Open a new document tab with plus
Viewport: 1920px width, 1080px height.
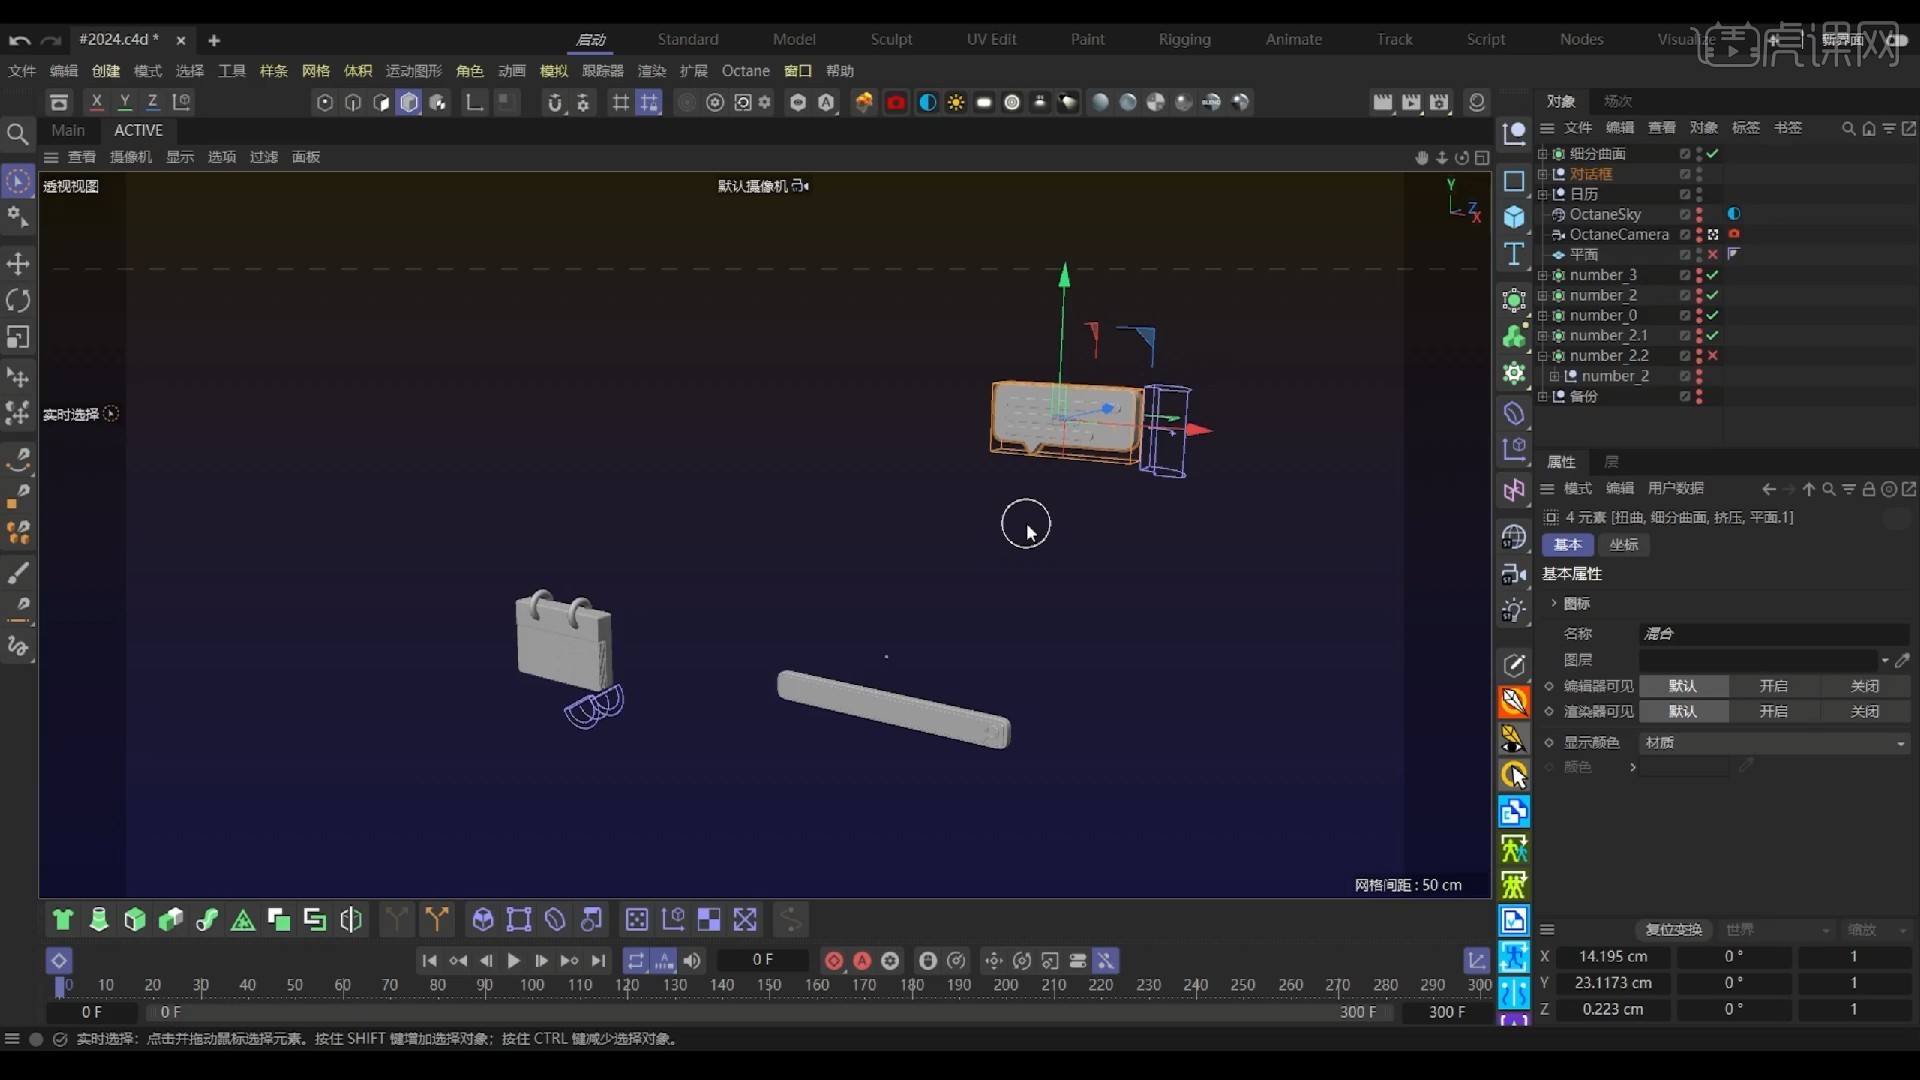(x=214, y=40)
